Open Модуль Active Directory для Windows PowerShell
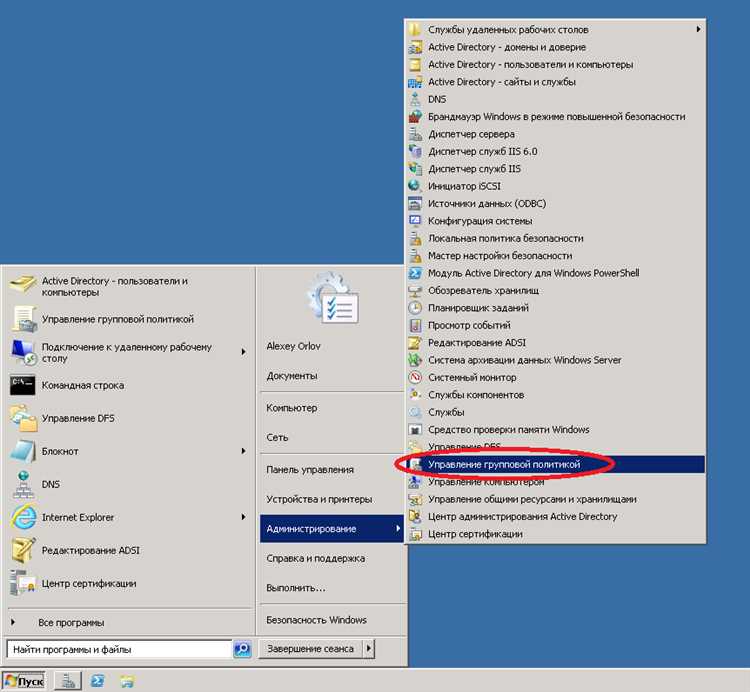Image resolution: width=750 pixels, height=692 pixels. [555, 274]
